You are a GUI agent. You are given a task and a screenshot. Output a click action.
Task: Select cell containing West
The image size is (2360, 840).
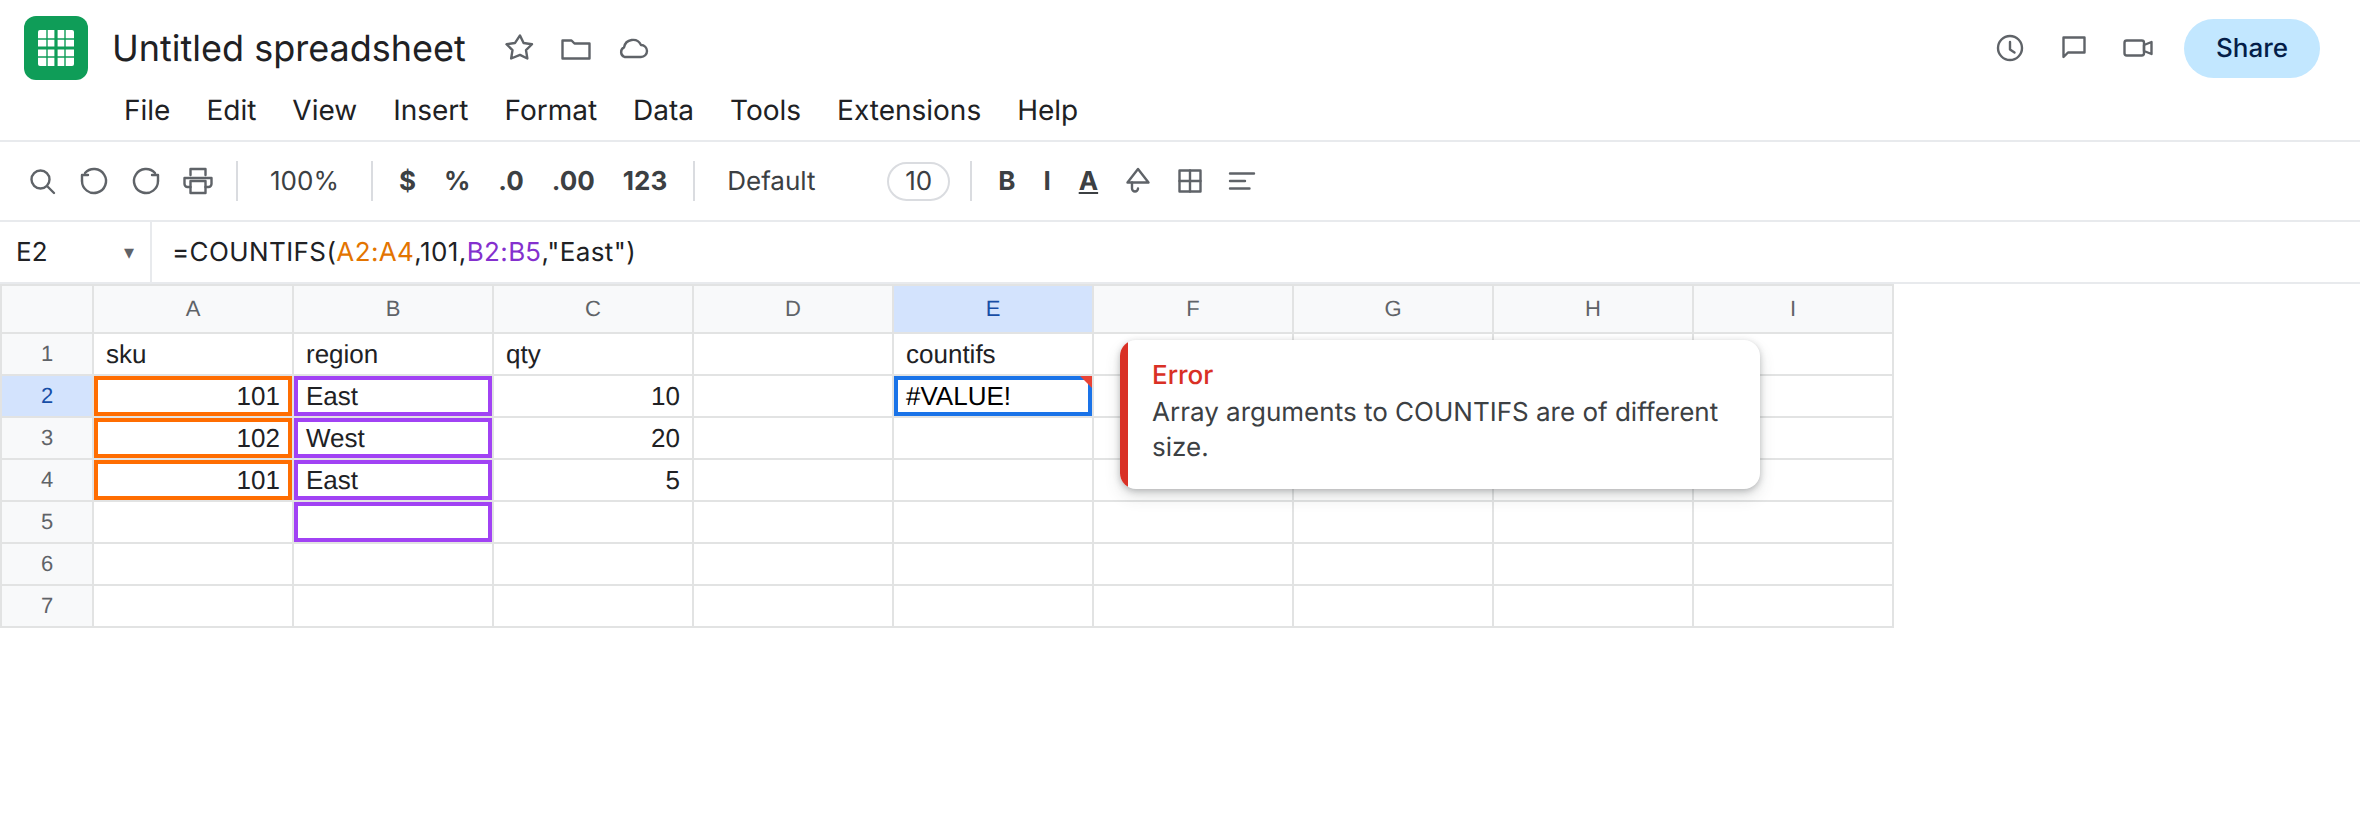click(x=393, y=438)
